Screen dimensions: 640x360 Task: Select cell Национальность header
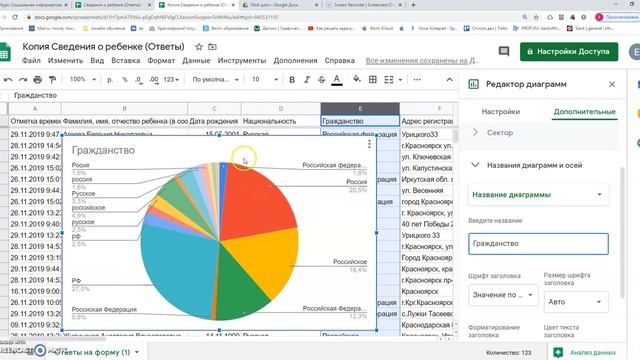(x=281, y=121)
